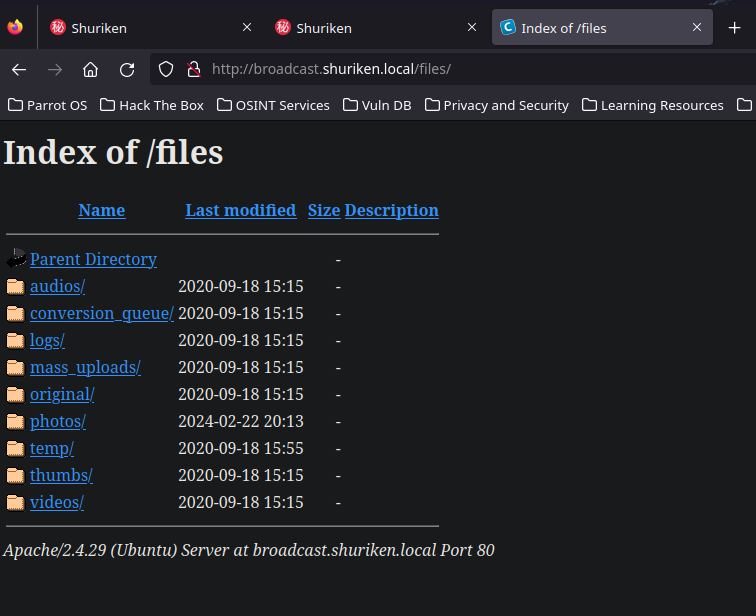
Task: Open the conversion_queue/ directory link
Action: click(102, 313)
